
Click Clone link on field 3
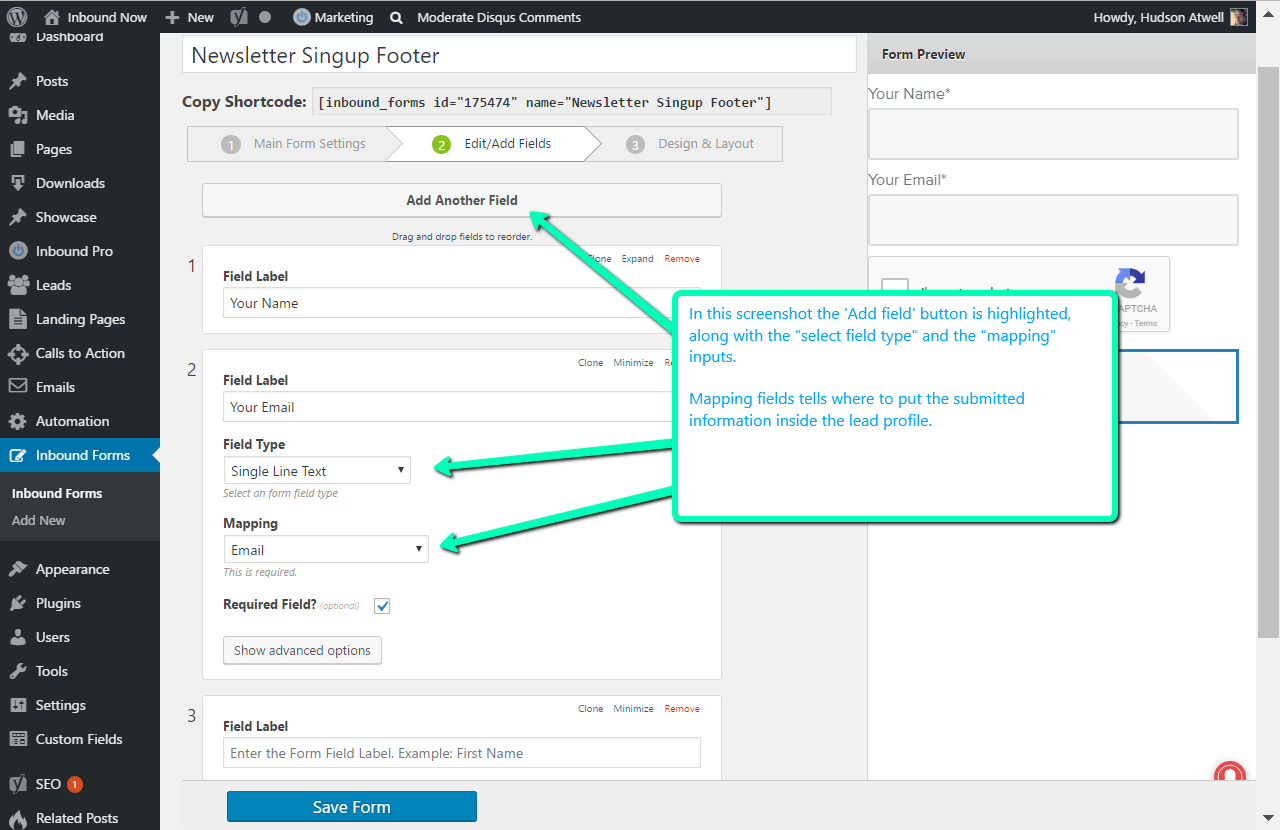591,709
